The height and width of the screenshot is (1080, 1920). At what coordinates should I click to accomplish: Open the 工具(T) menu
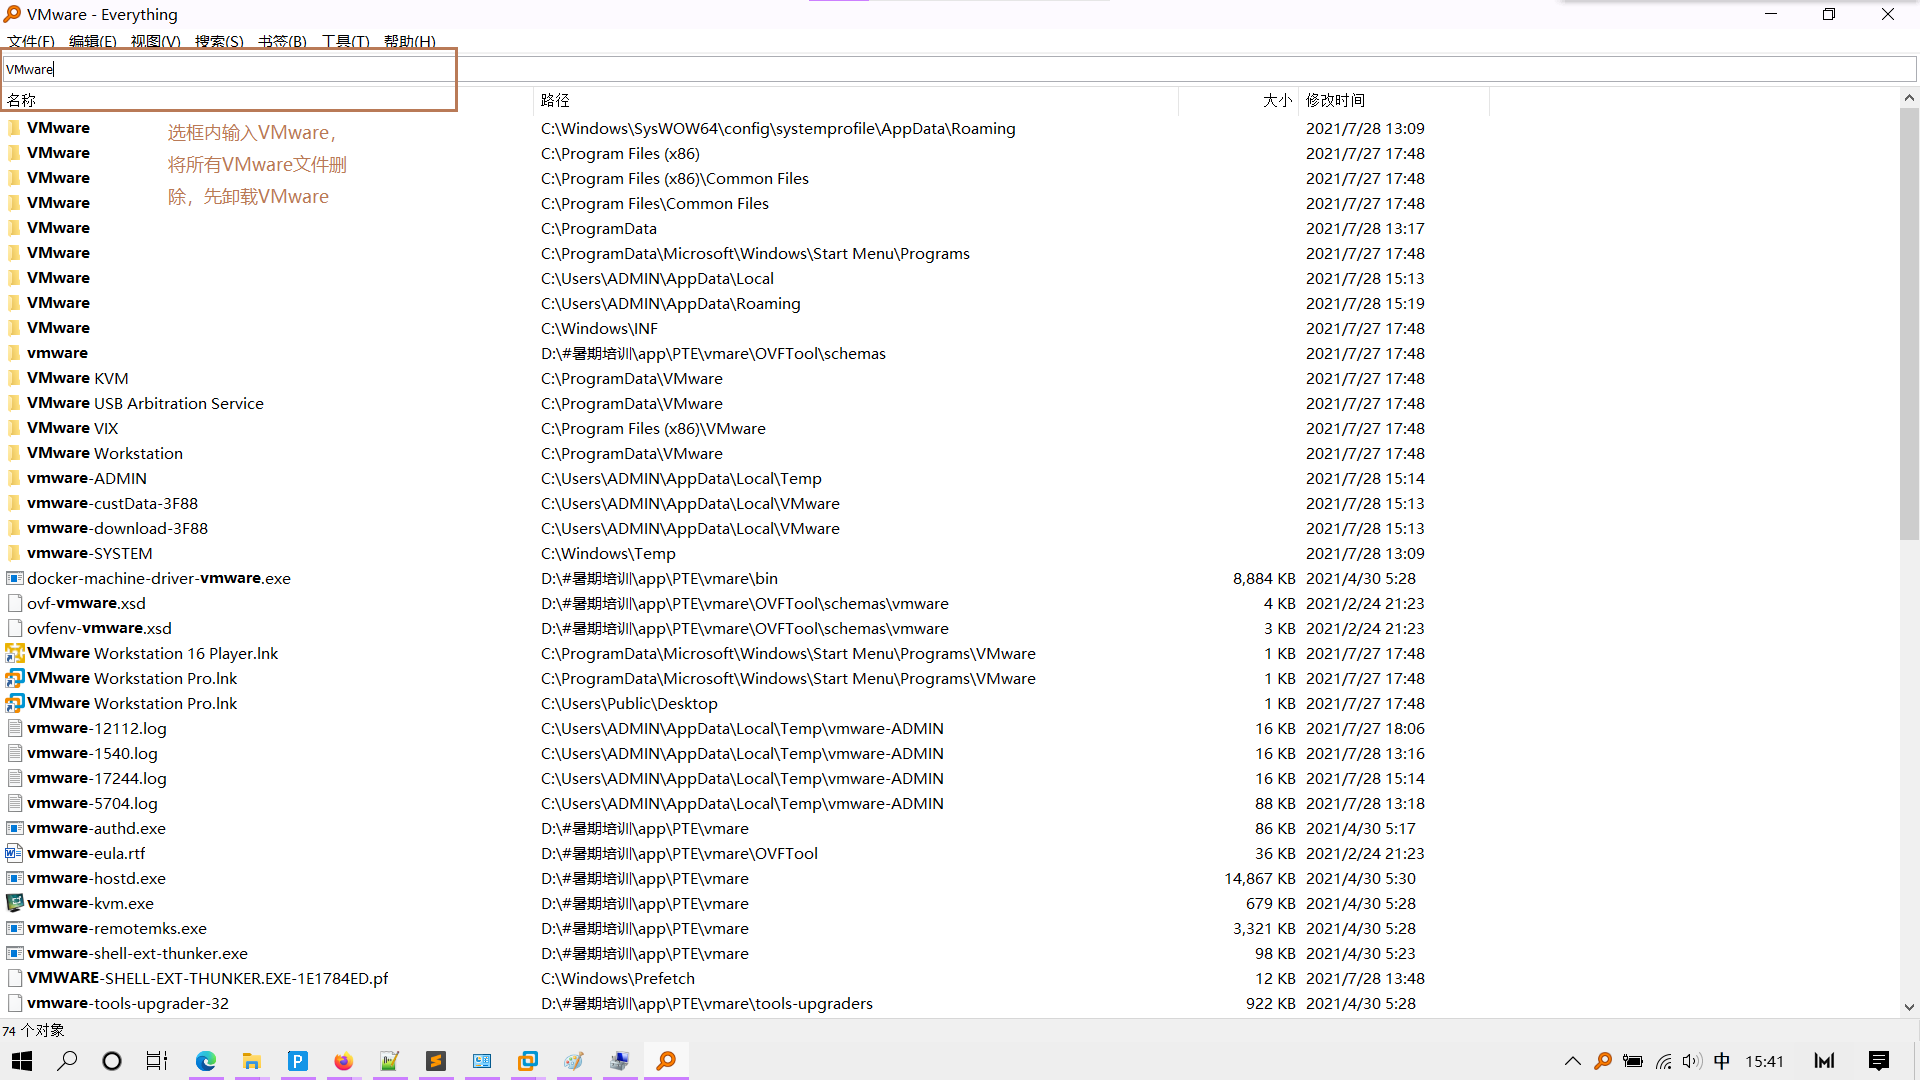coord(346,41)
